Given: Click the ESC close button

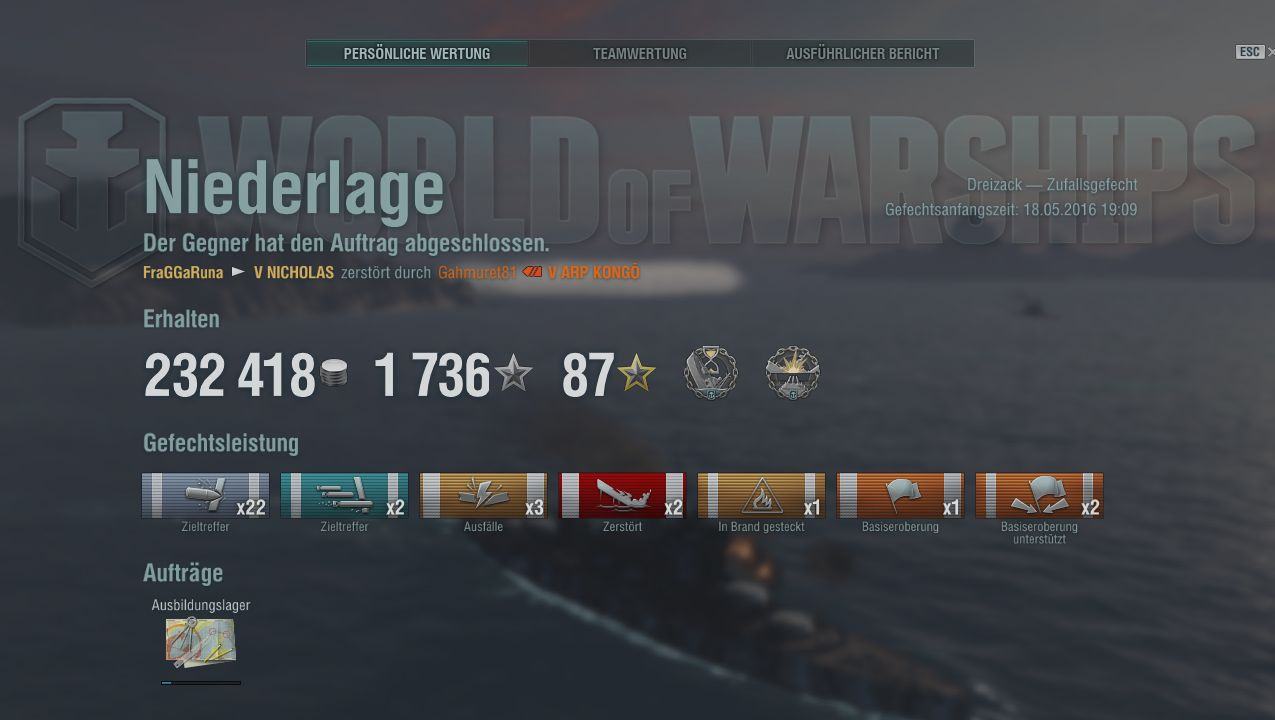Looking at the screenshot, I should pos(1250,52).
